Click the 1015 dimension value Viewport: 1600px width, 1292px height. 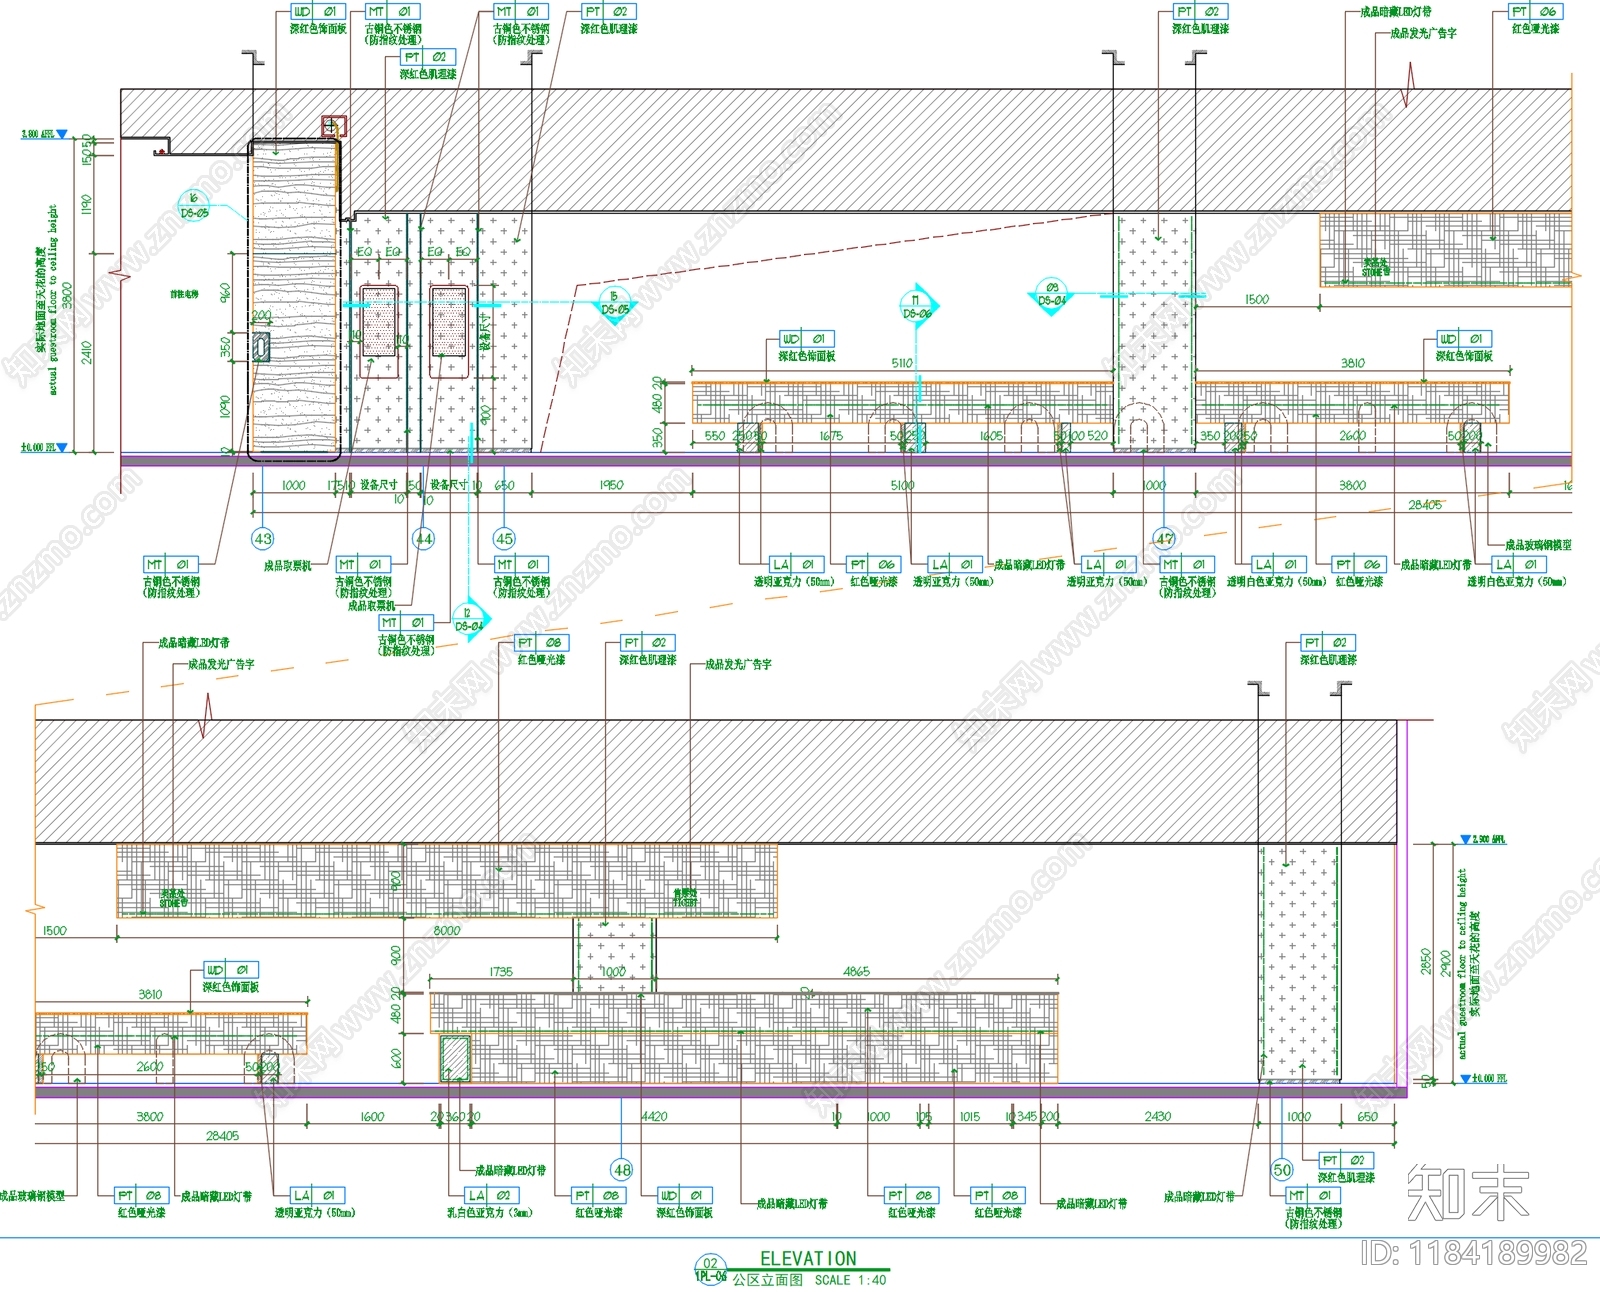tap(969, 1116)
